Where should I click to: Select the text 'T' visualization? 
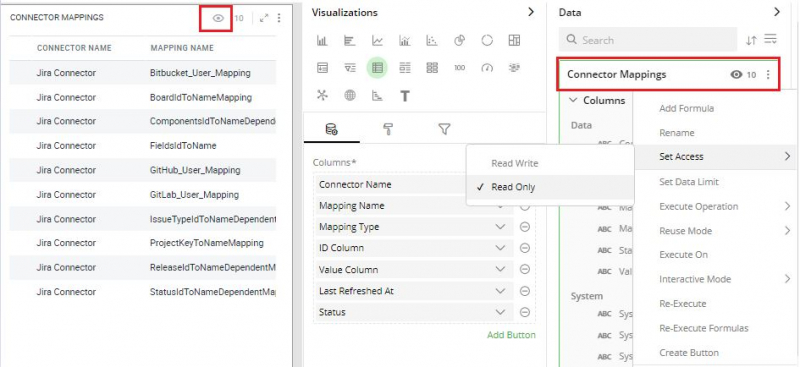[405, 96]
